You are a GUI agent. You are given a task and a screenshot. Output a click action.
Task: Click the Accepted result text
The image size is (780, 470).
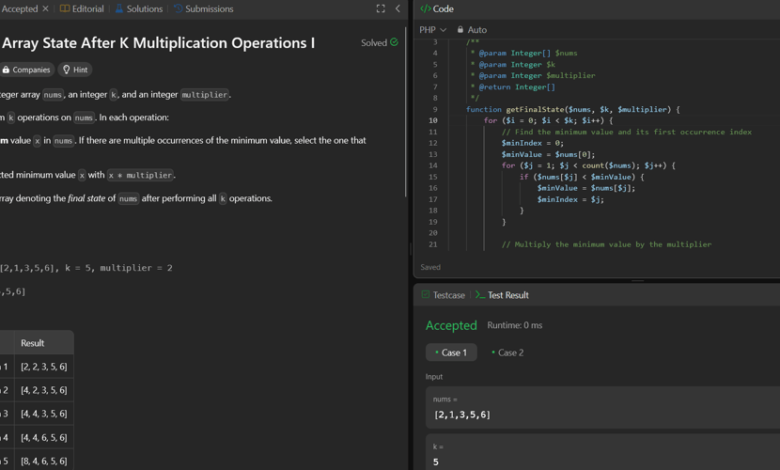point(451,325)
